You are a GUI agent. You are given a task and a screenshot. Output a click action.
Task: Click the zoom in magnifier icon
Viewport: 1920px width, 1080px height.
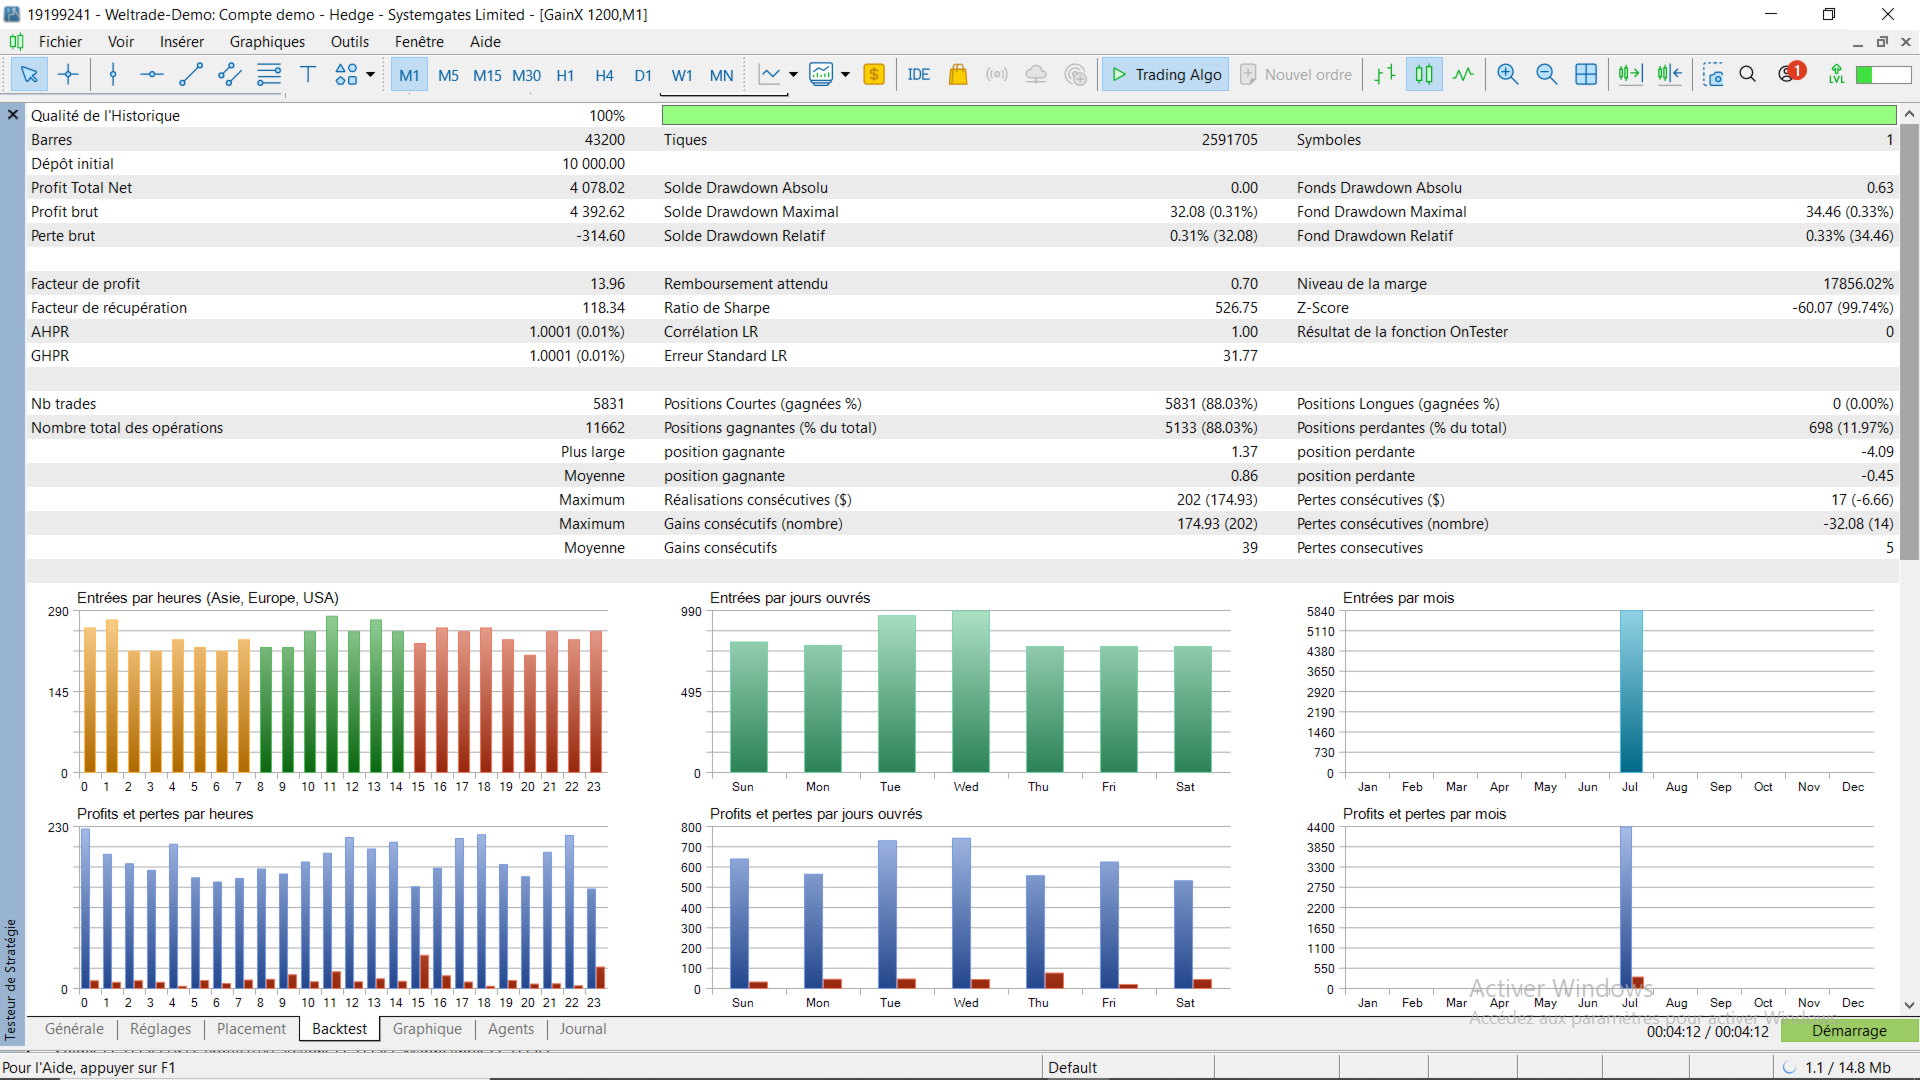coord(1508,74)
